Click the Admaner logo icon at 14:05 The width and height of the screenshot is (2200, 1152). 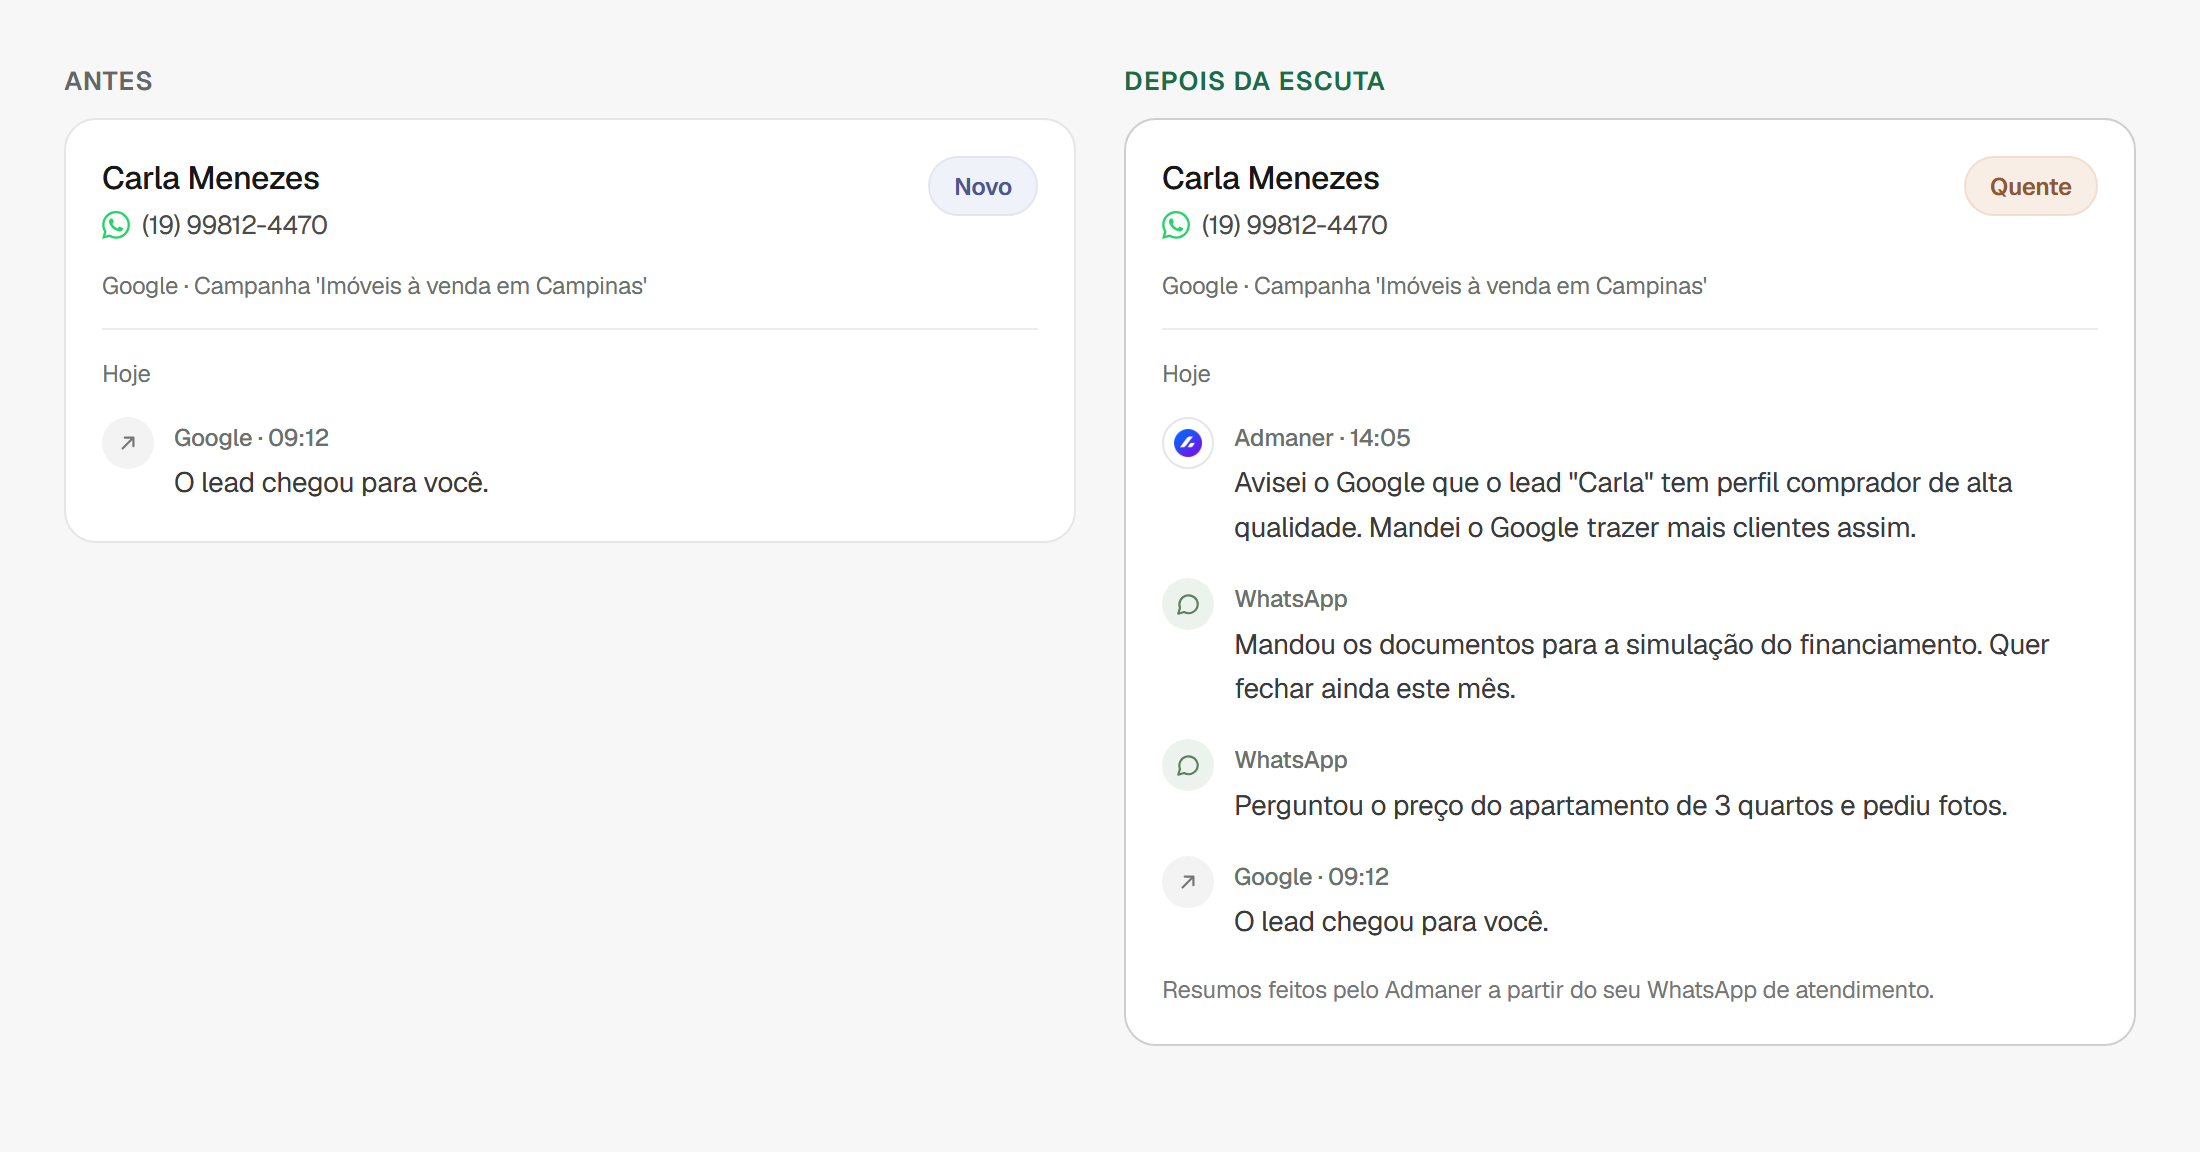pos(1188,443)
